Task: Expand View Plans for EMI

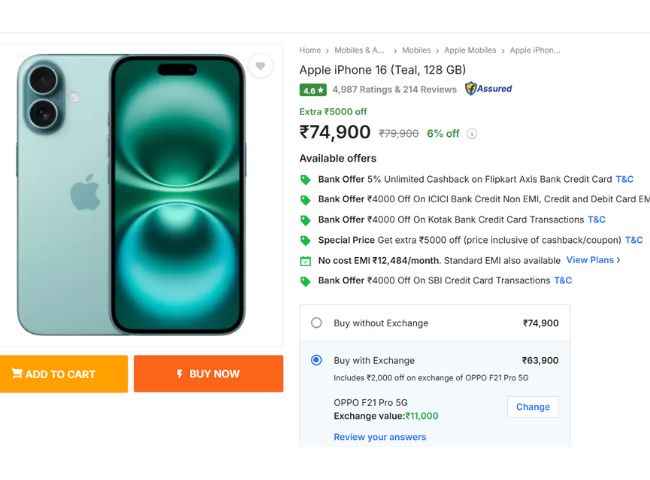Action: (593, 260)
